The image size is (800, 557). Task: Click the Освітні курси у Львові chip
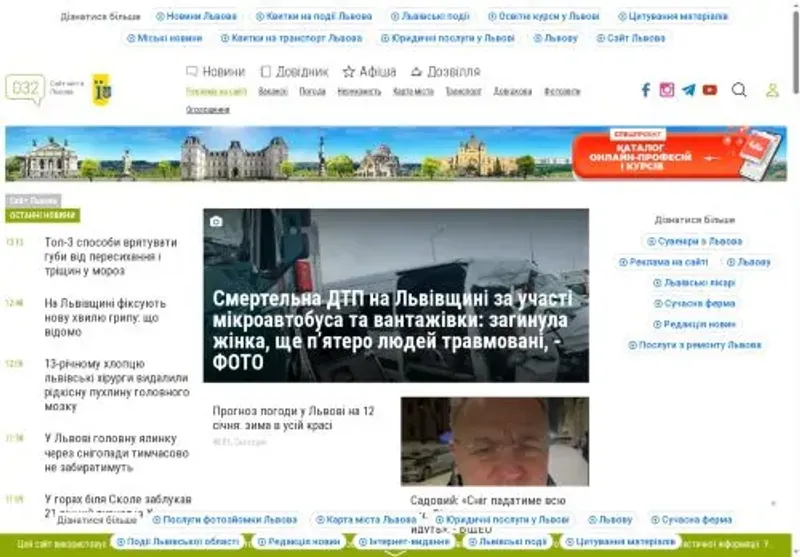[543, 16]
